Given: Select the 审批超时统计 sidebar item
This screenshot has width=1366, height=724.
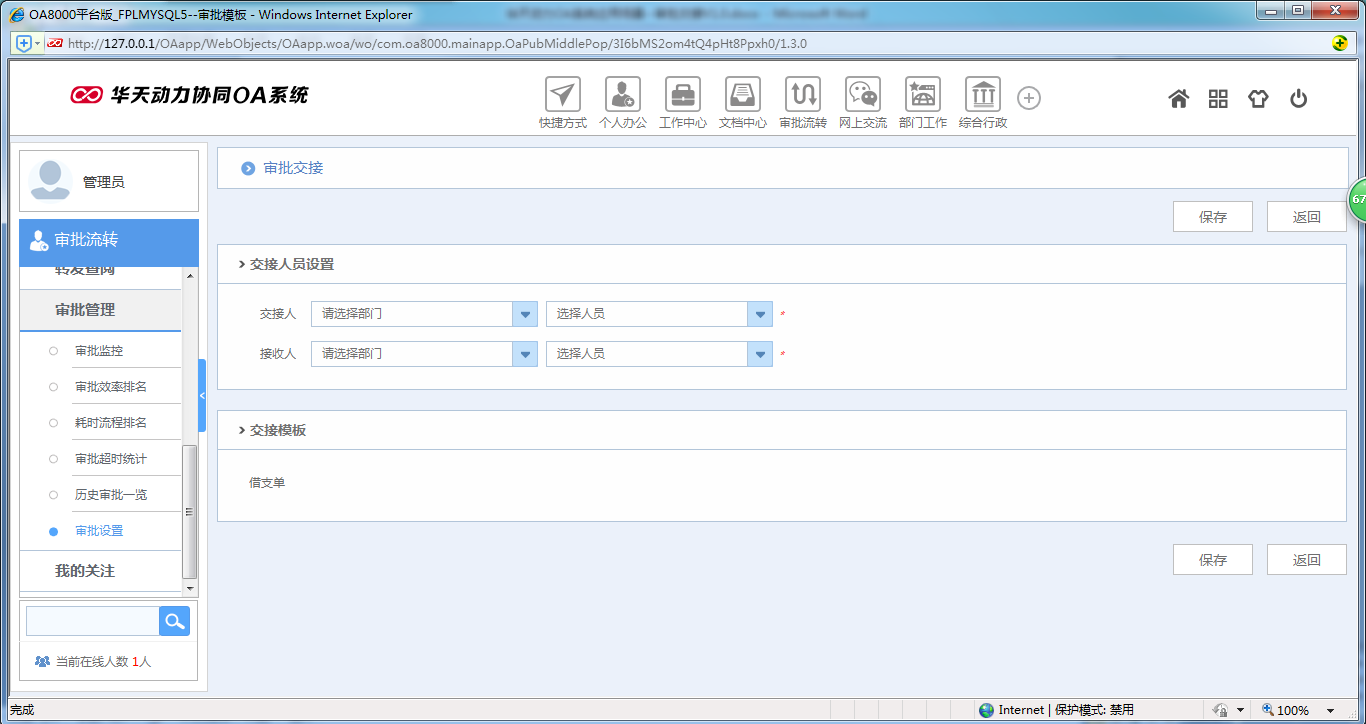Looking at the screenshot, I should click(110, 459).
